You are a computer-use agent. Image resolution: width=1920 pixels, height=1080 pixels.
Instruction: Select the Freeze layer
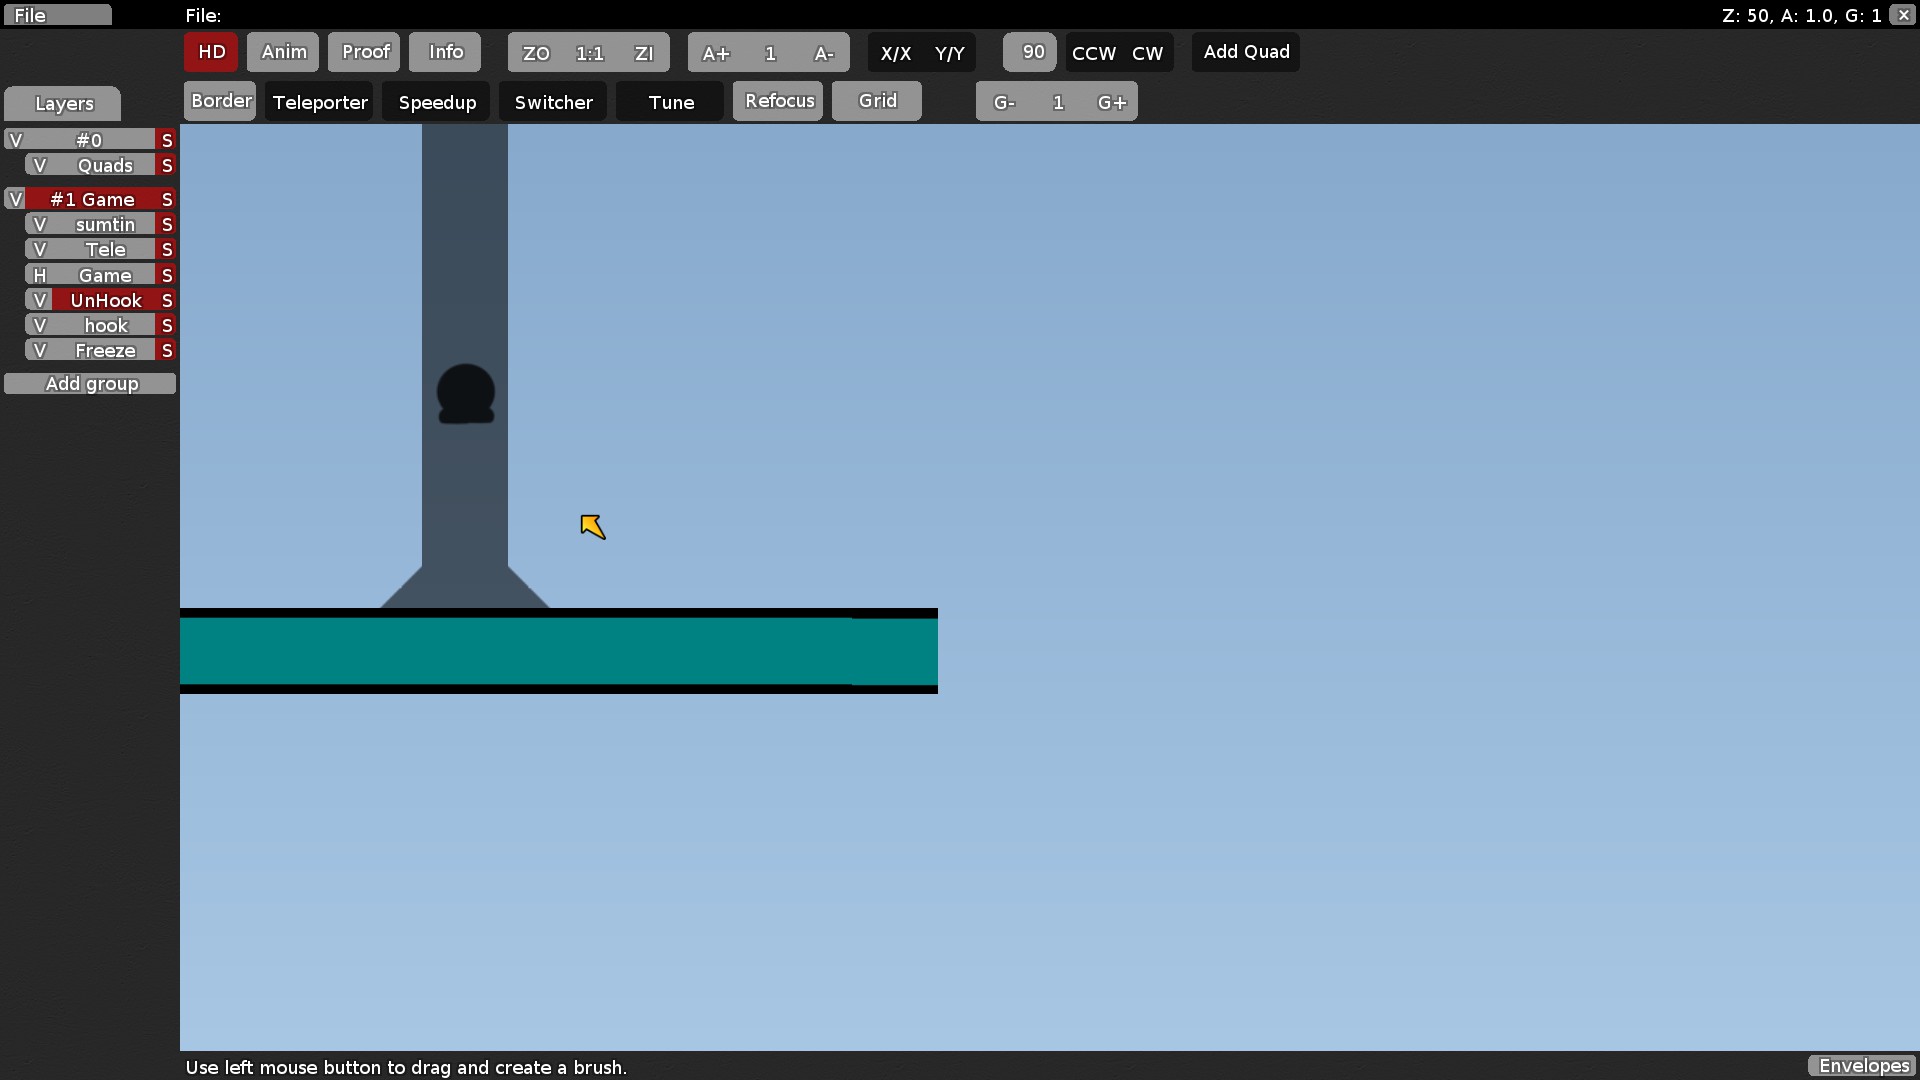[105, 350]
